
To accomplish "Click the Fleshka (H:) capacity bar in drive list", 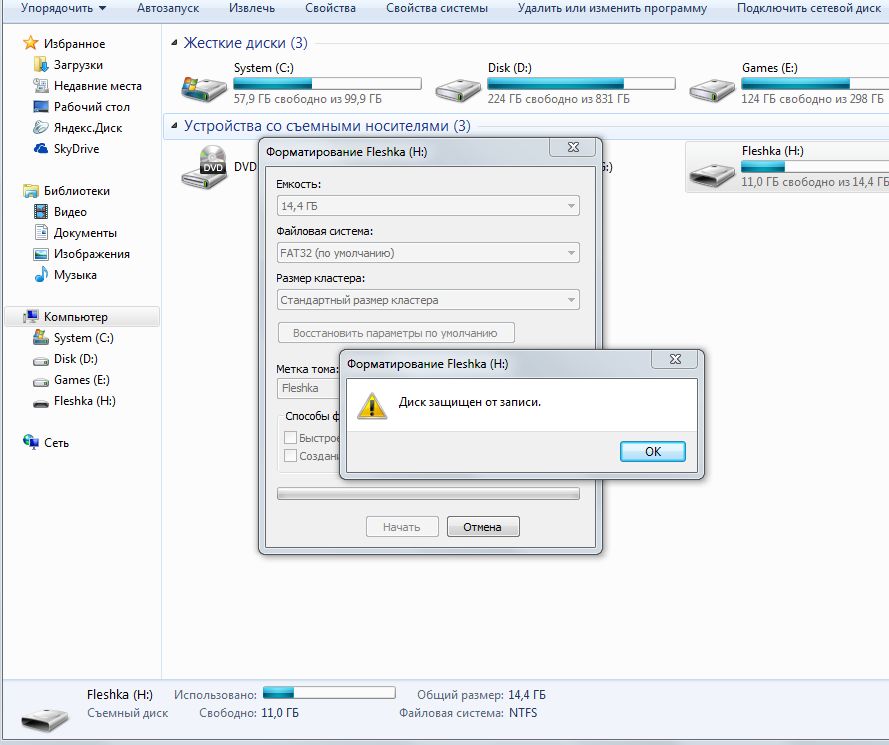I will pos(815,166).
